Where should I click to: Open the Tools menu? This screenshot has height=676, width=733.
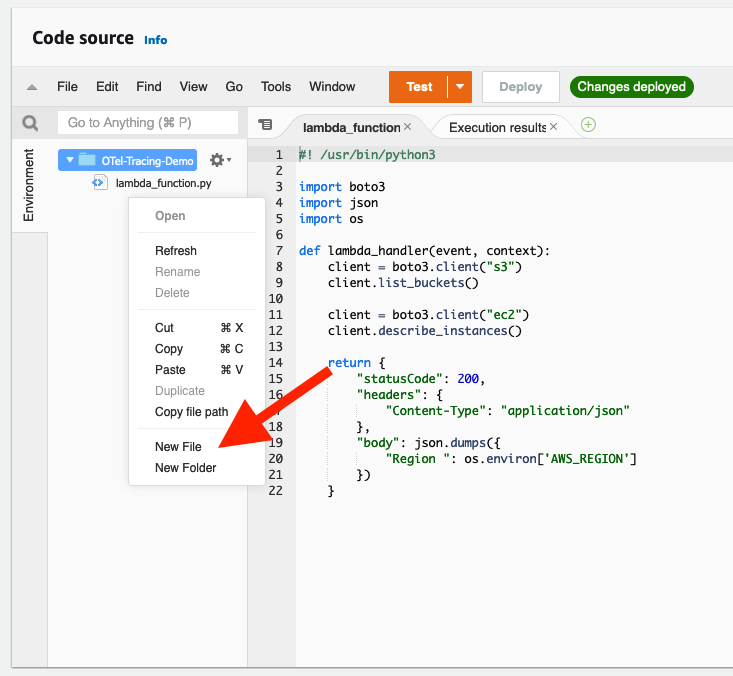point(276,87)
